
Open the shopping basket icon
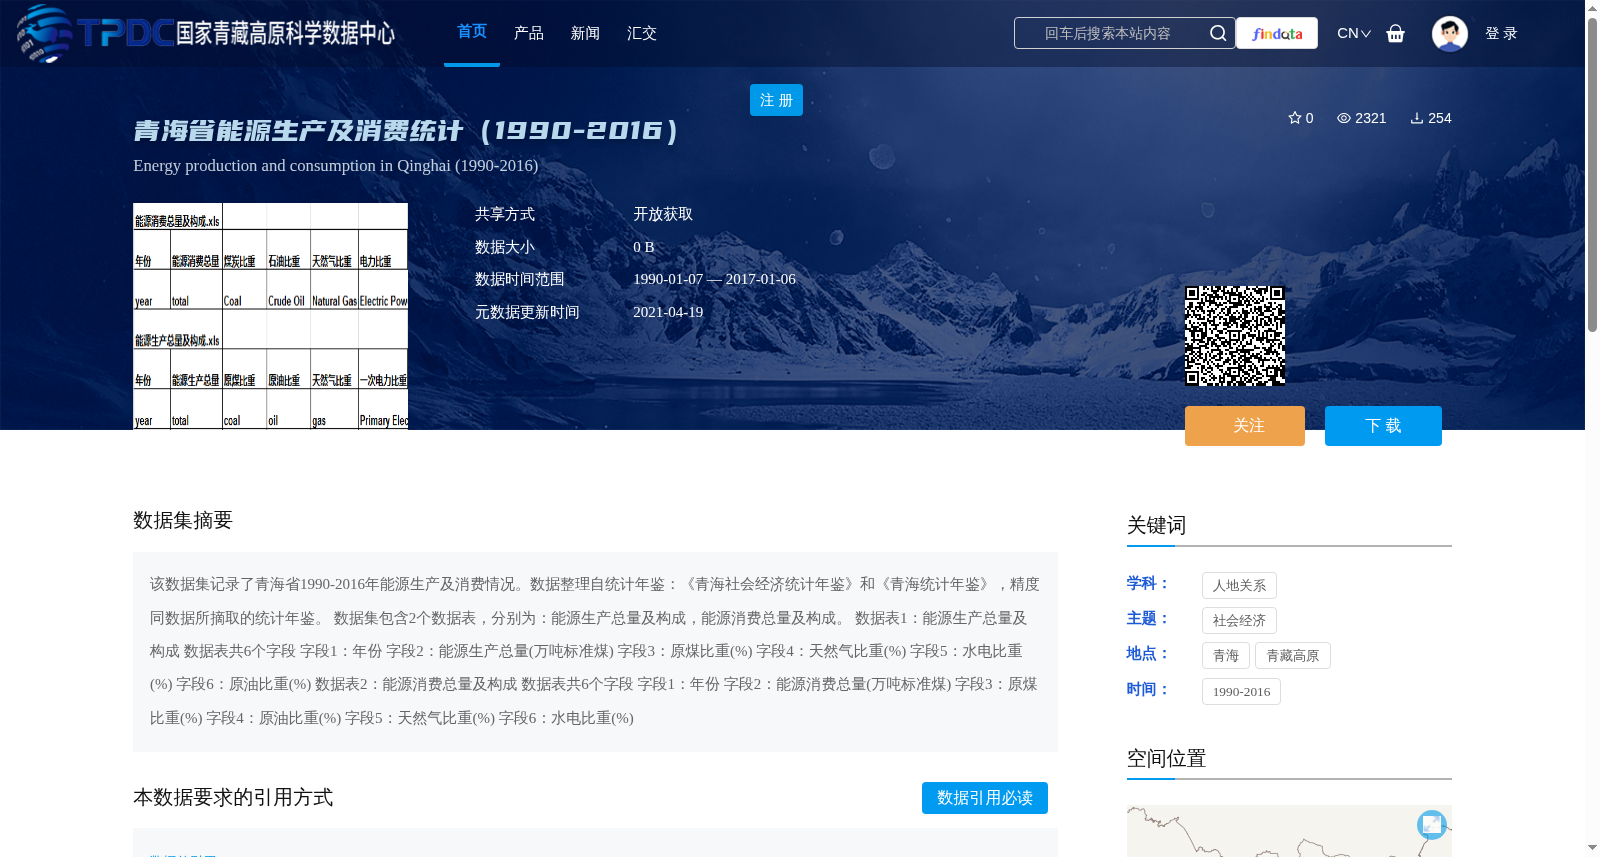coord(1395,33)
